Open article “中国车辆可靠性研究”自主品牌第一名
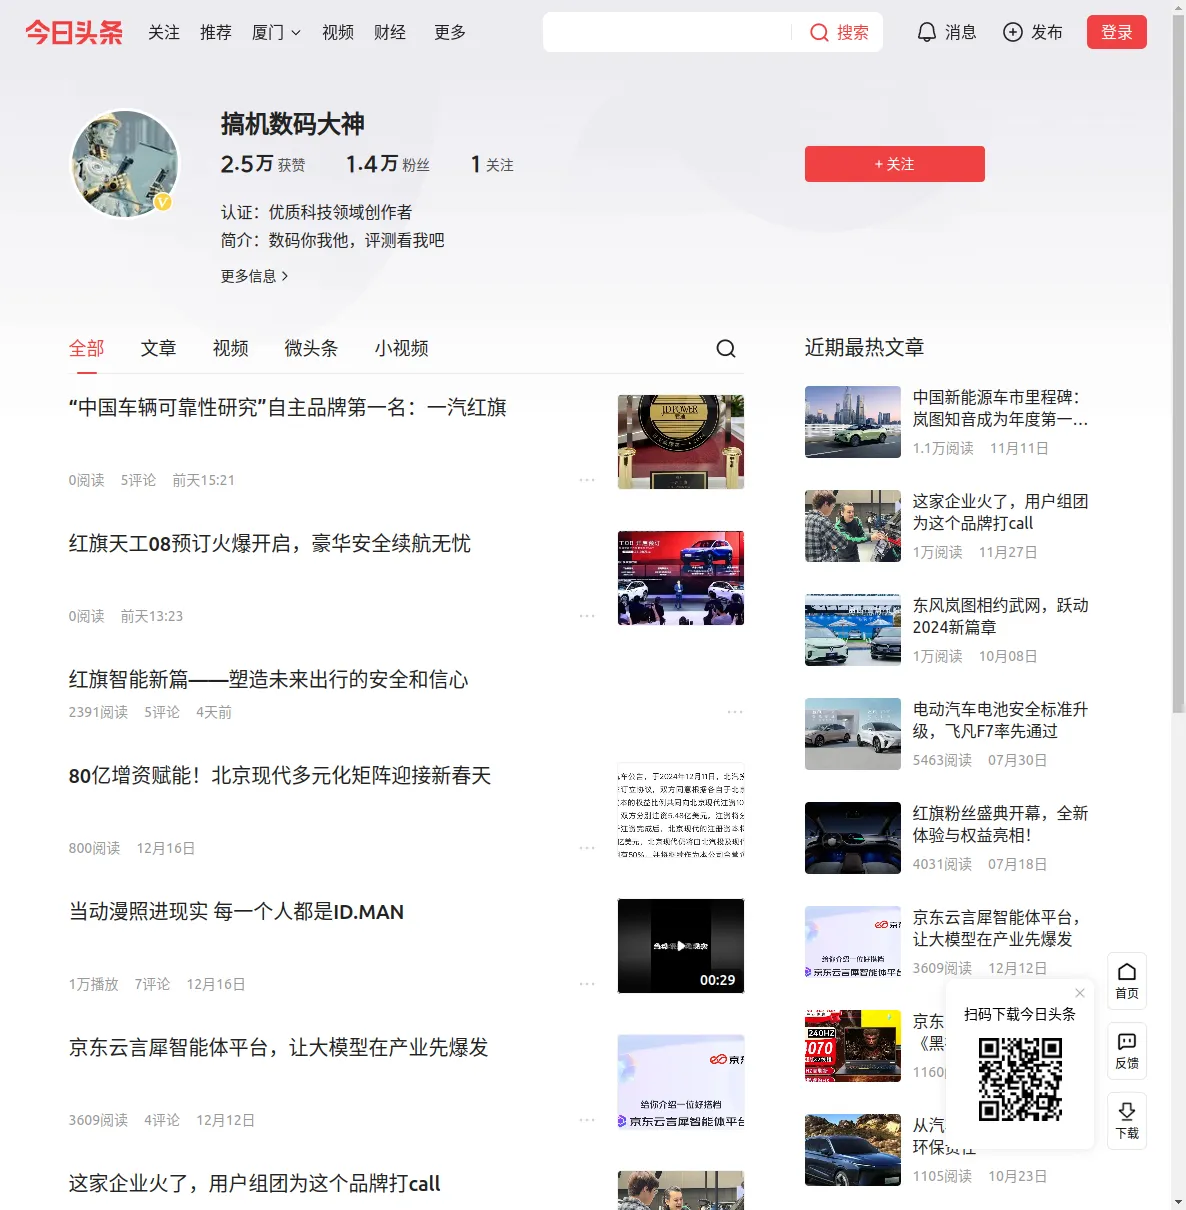This screenshot has height=1210, width=1186. click(x=288, y=408)
